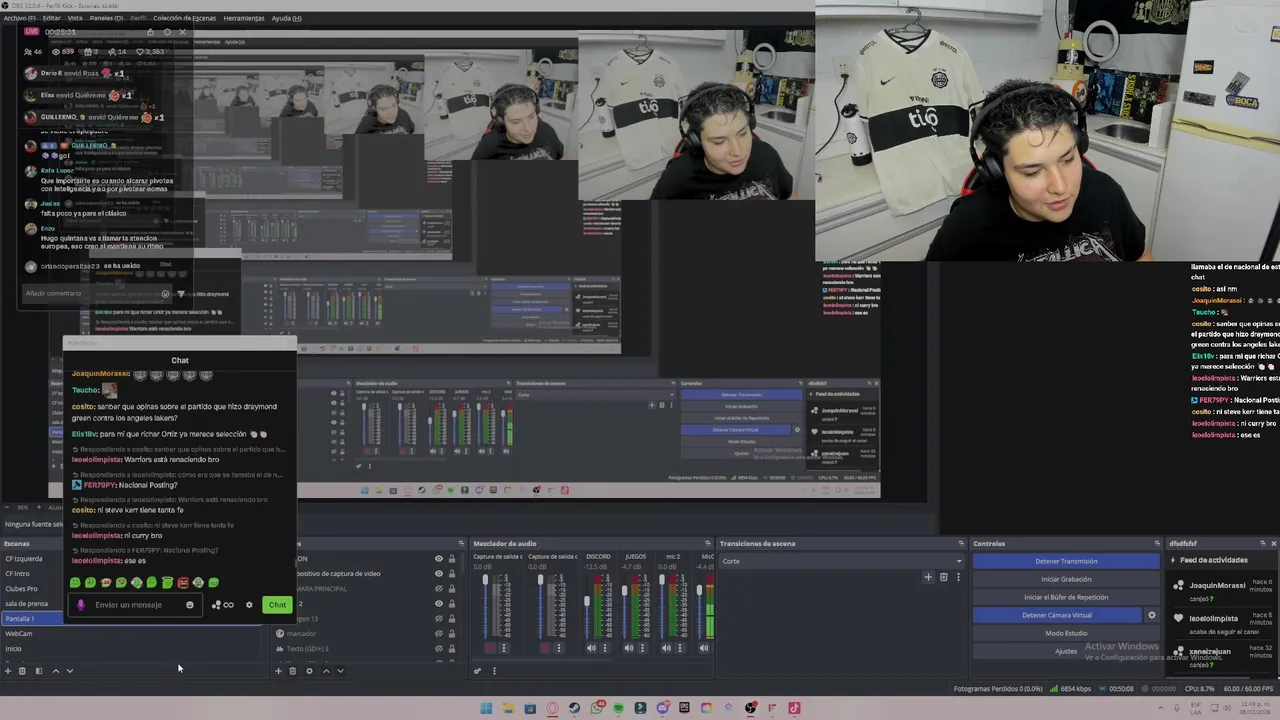The image size is (1280, 720).
Task: Open TikTok app from the taskbar
Action: click(794, 708)
